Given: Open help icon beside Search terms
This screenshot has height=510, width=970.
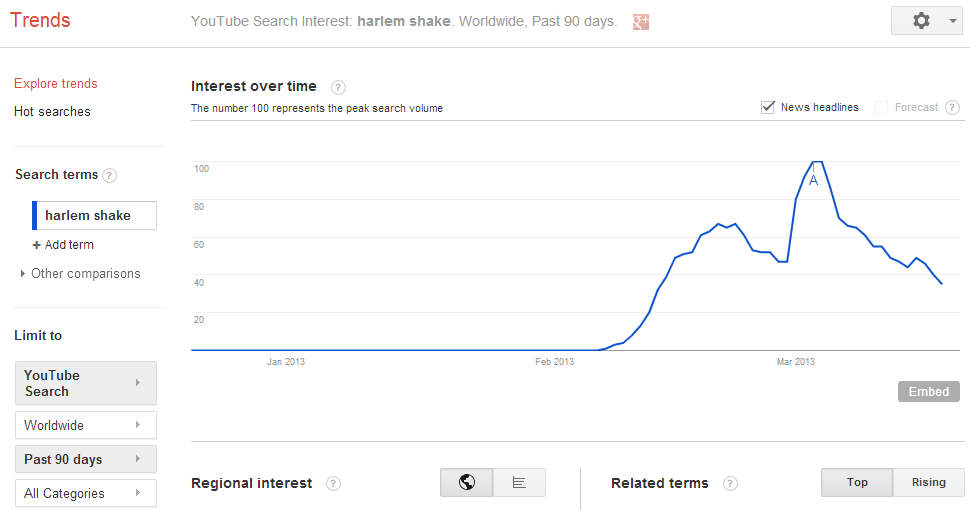Looking at the screenshot, I should tap(109, 175).
